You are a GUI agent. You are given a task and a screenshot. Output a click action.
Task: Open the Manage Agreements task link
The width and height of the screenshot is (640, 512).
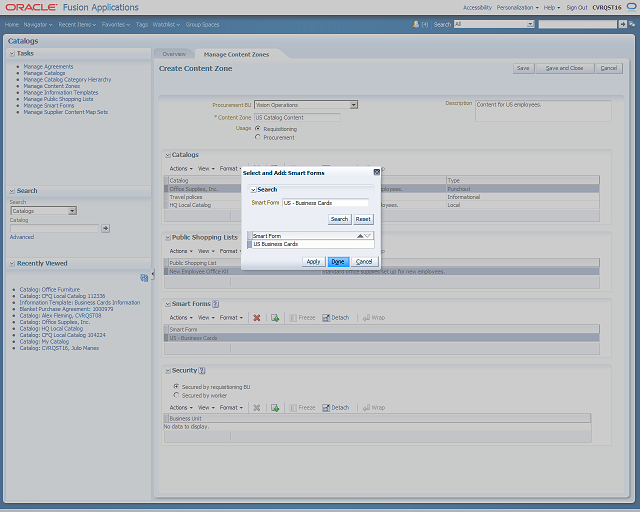pos(48,67)
